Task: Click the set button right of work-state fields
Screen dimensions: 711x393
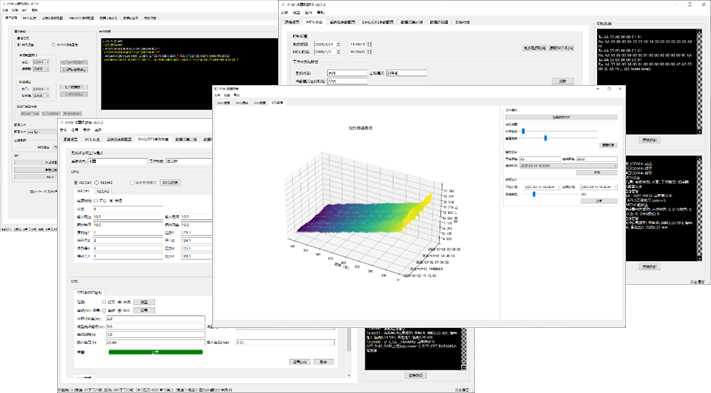Action: tap(563, 81)
